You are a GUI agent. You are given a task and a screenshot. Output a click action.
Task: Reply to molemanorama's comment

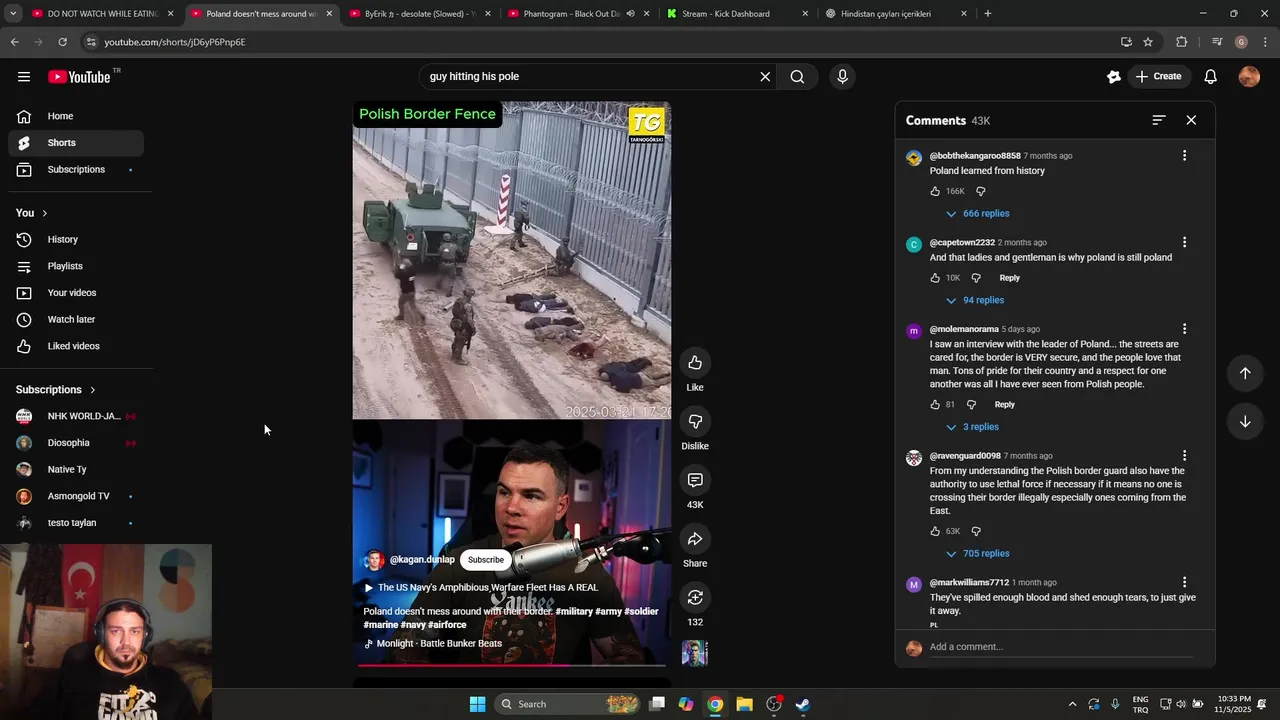click(x=1005, y=405)
